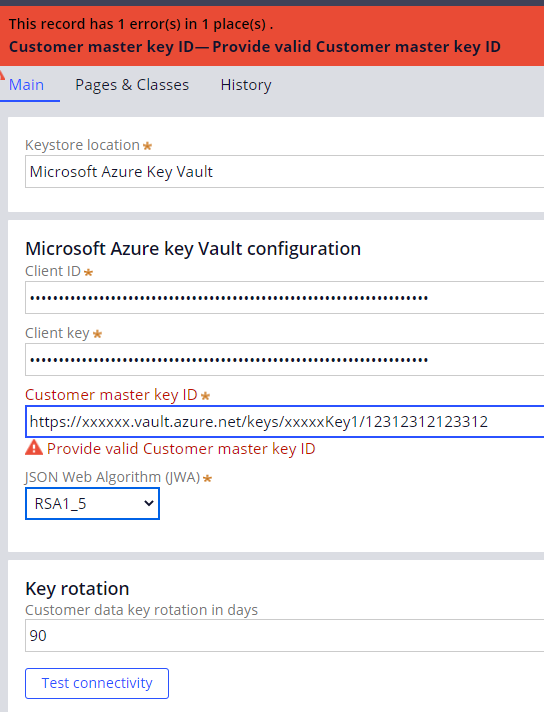Click the Keystore location field
This screenshot has height=712, width=544.
pos(285,172)
